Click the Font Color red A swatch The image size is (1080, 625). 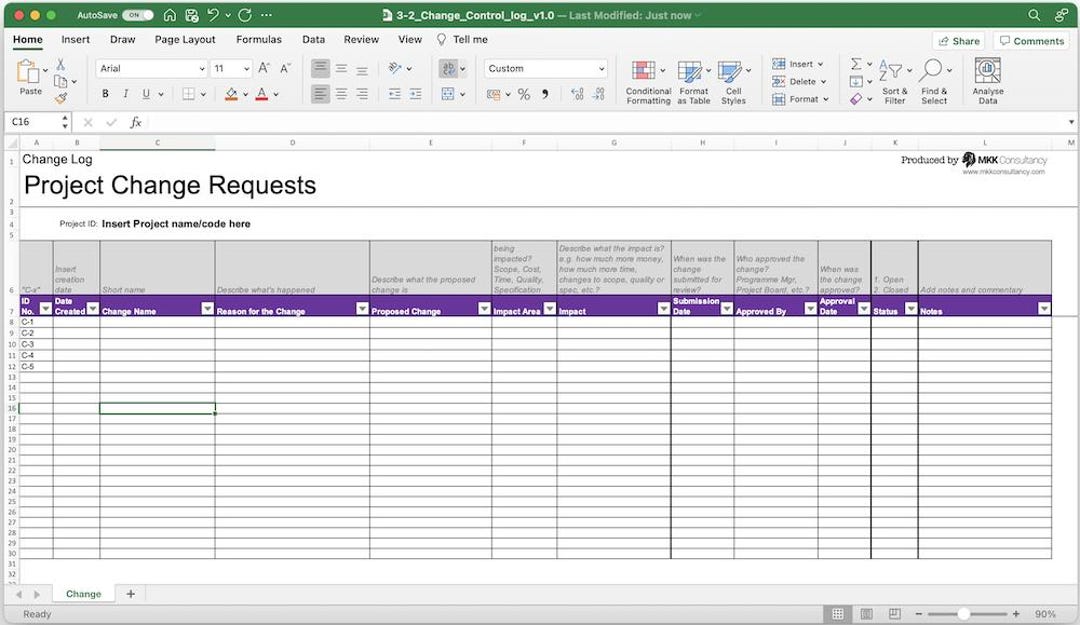[x=262, y=94]
